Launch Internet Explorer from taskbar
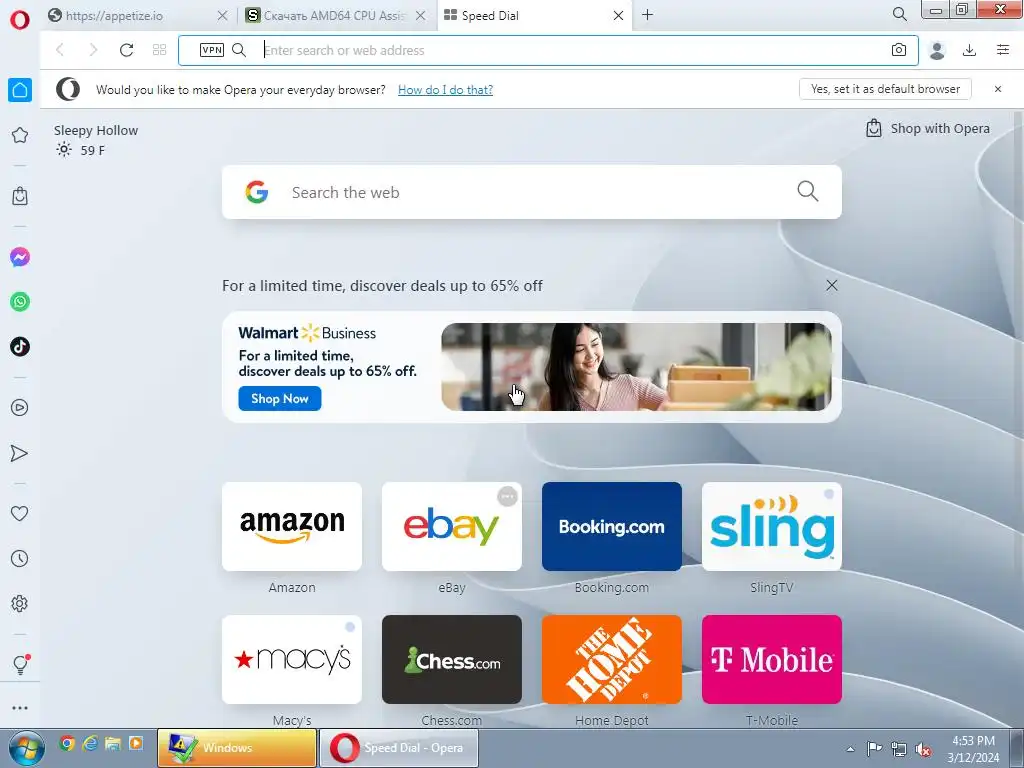This screenshot has width=1024, height=768. 90,743
